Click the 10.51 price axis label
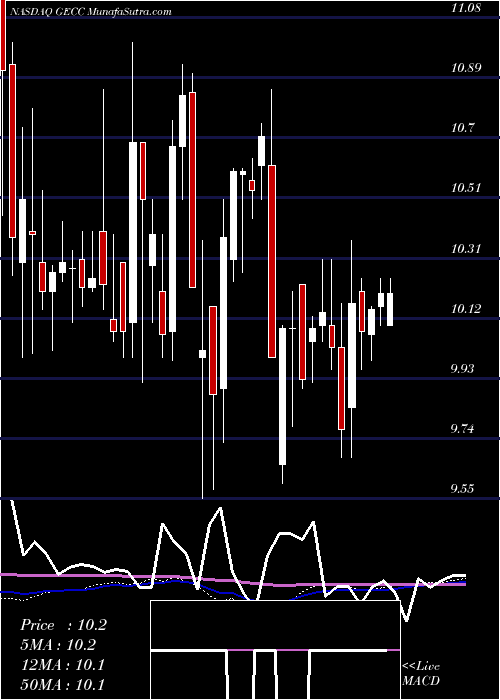 click(466, 188)
